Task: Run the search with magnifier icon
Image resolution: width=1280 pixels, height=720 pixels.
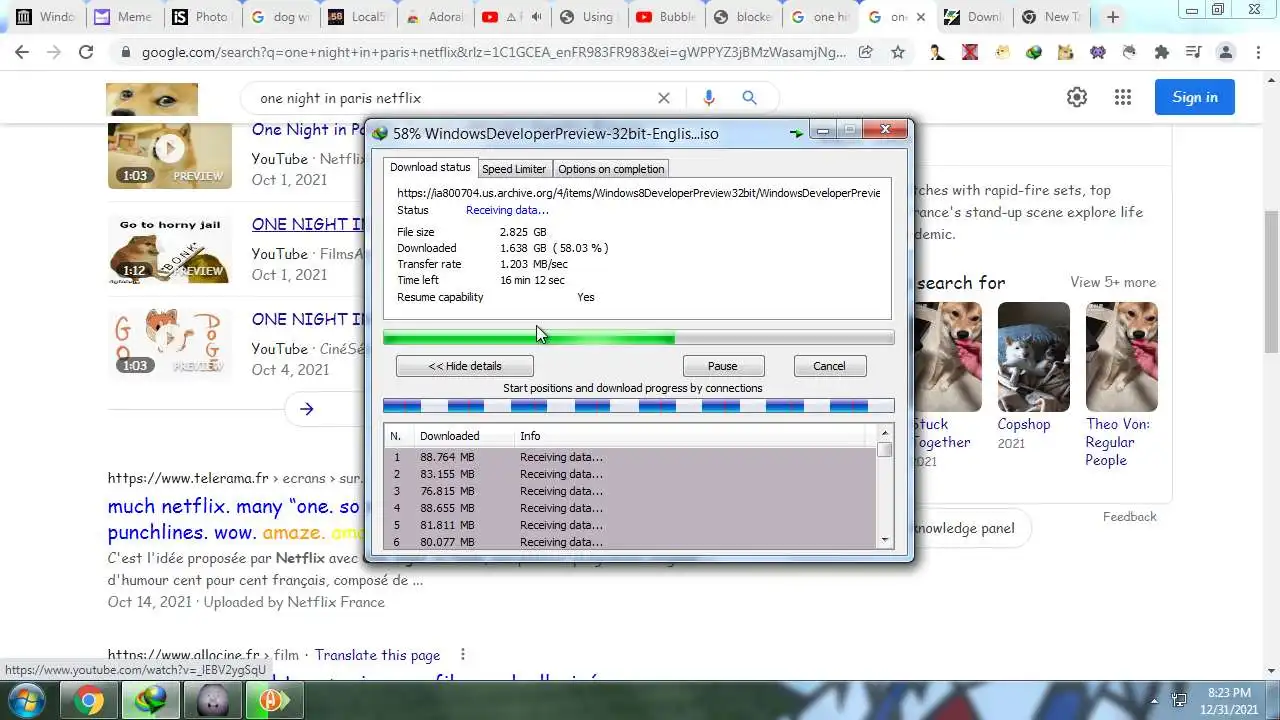Action: point(749,98)
